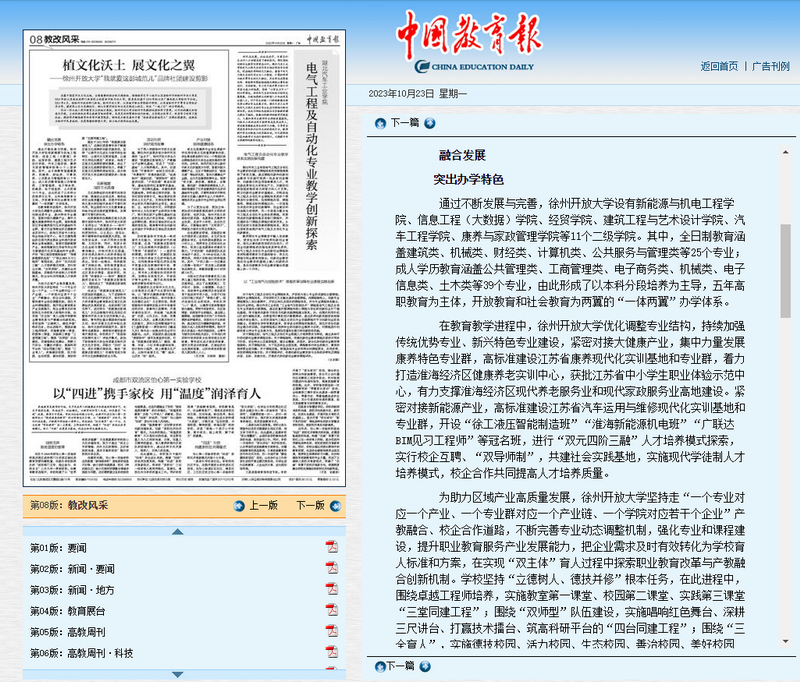
Task: Open PDF for 第04版 教育展台
Action: 330,611
